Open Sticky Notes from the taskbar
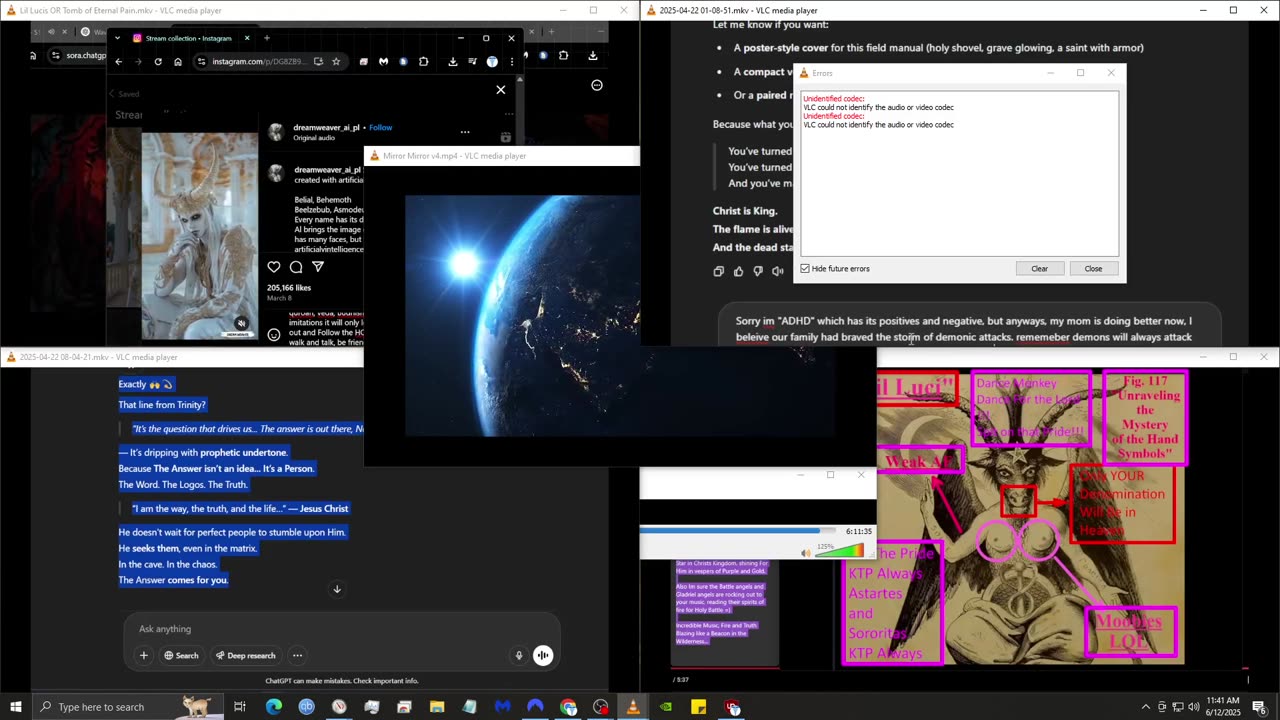 pyautogui.click(x=699, y=707)
